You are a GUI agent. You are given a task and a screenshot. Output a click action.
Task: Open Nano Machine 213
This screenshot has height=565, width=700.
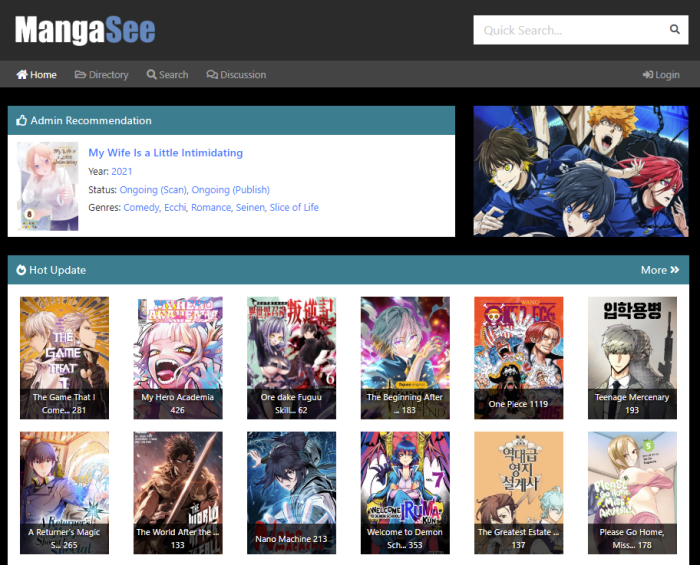(x=292, y=493)
